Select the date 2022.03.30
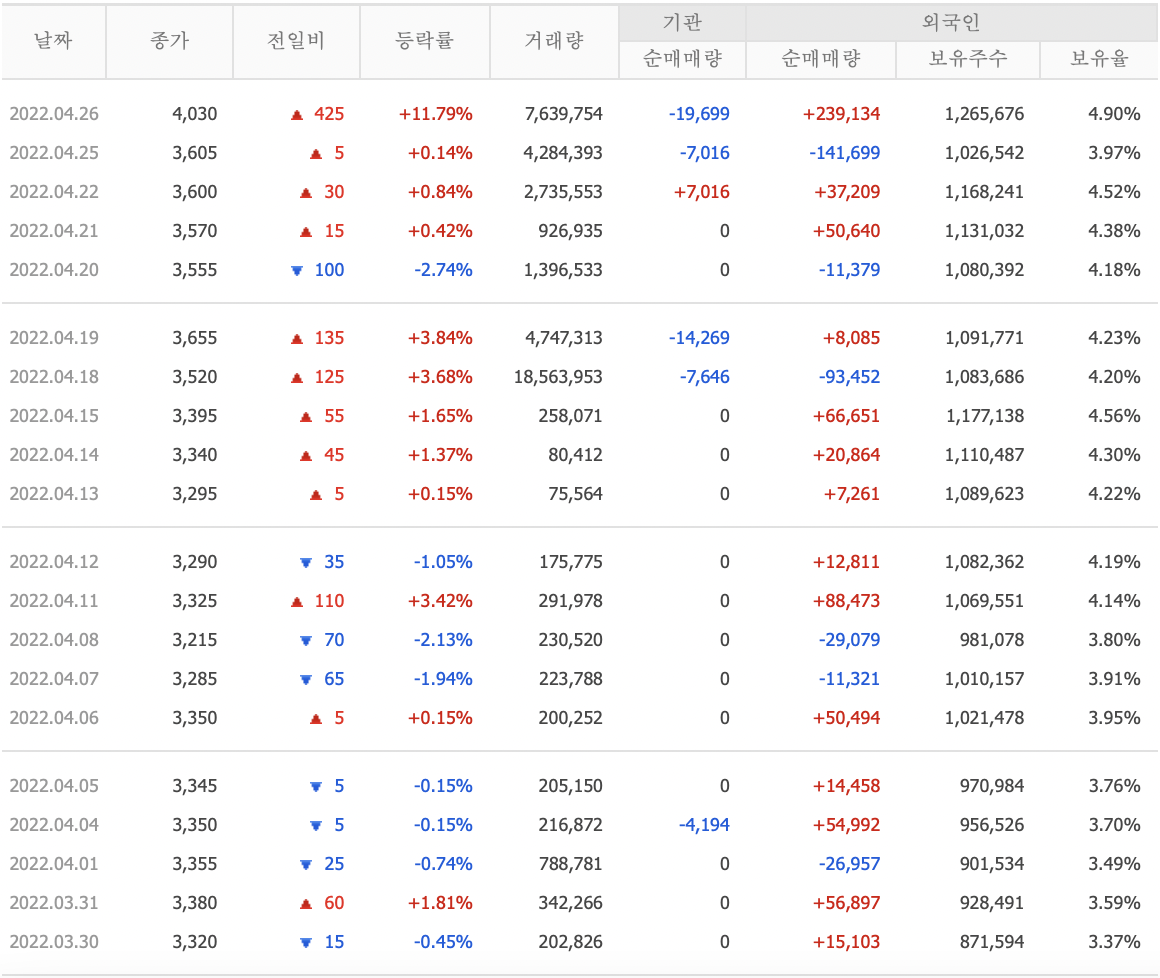The height and width of the screenshot is (978, 1160). click(x=54, y=942)
